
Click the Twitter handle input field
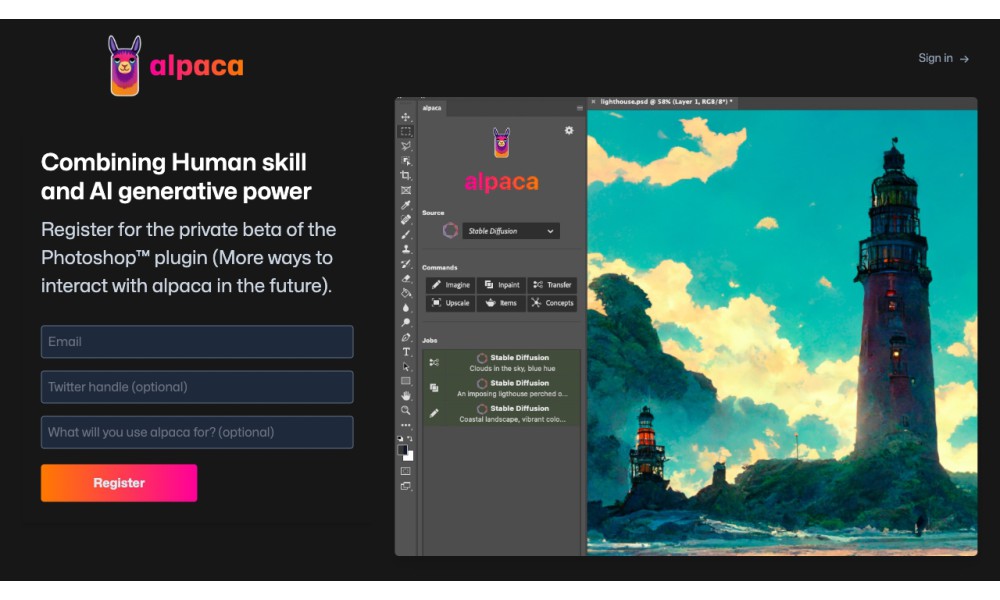pos(197,387)
